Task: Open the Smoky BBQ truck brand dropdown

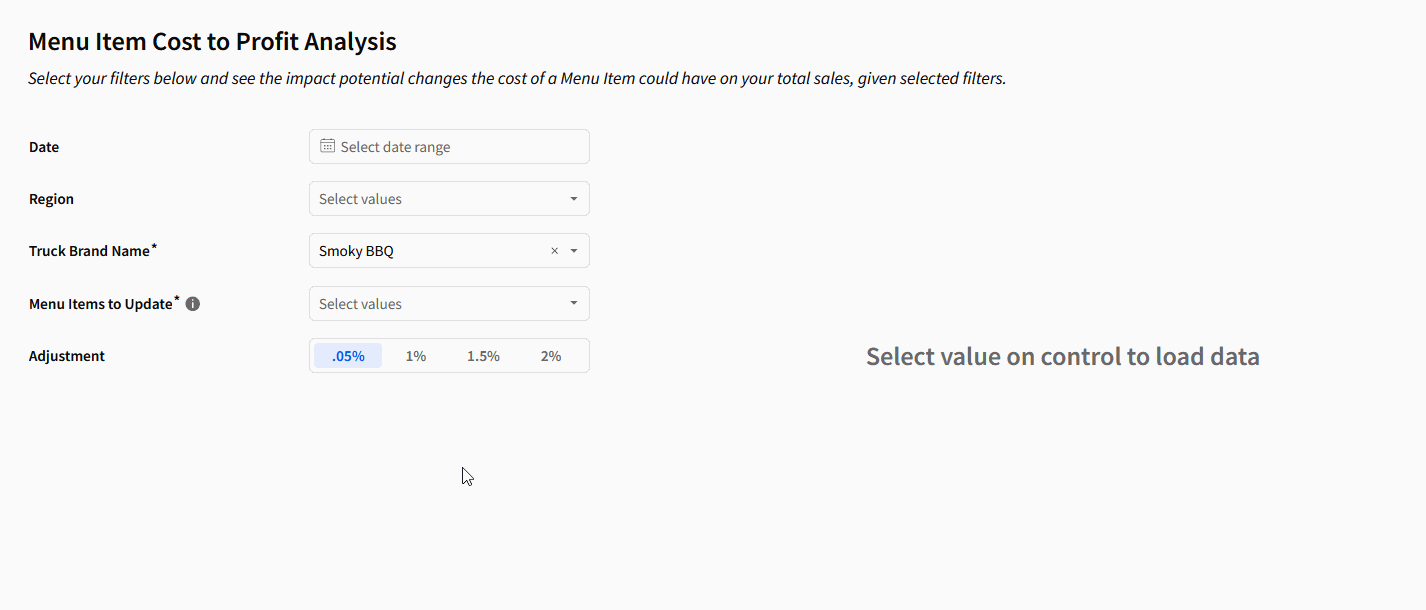Action: pos(430,251)
